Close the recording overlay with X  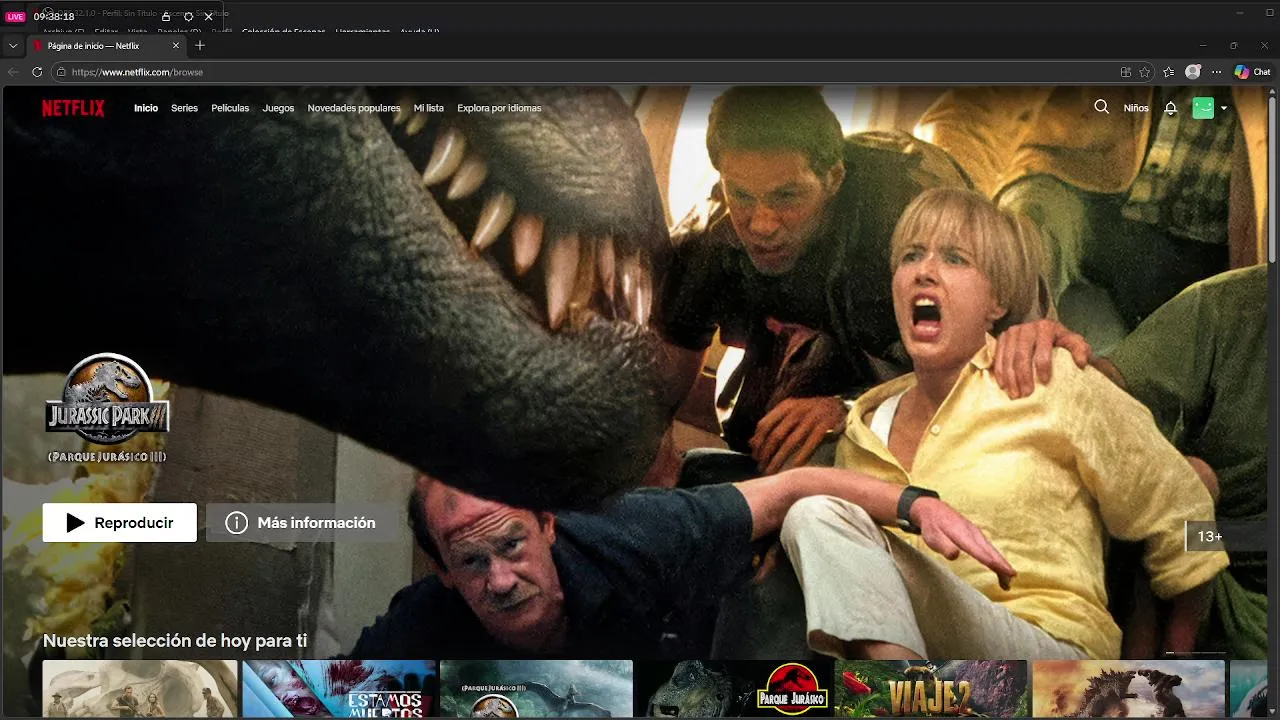[x=208, y=17]
